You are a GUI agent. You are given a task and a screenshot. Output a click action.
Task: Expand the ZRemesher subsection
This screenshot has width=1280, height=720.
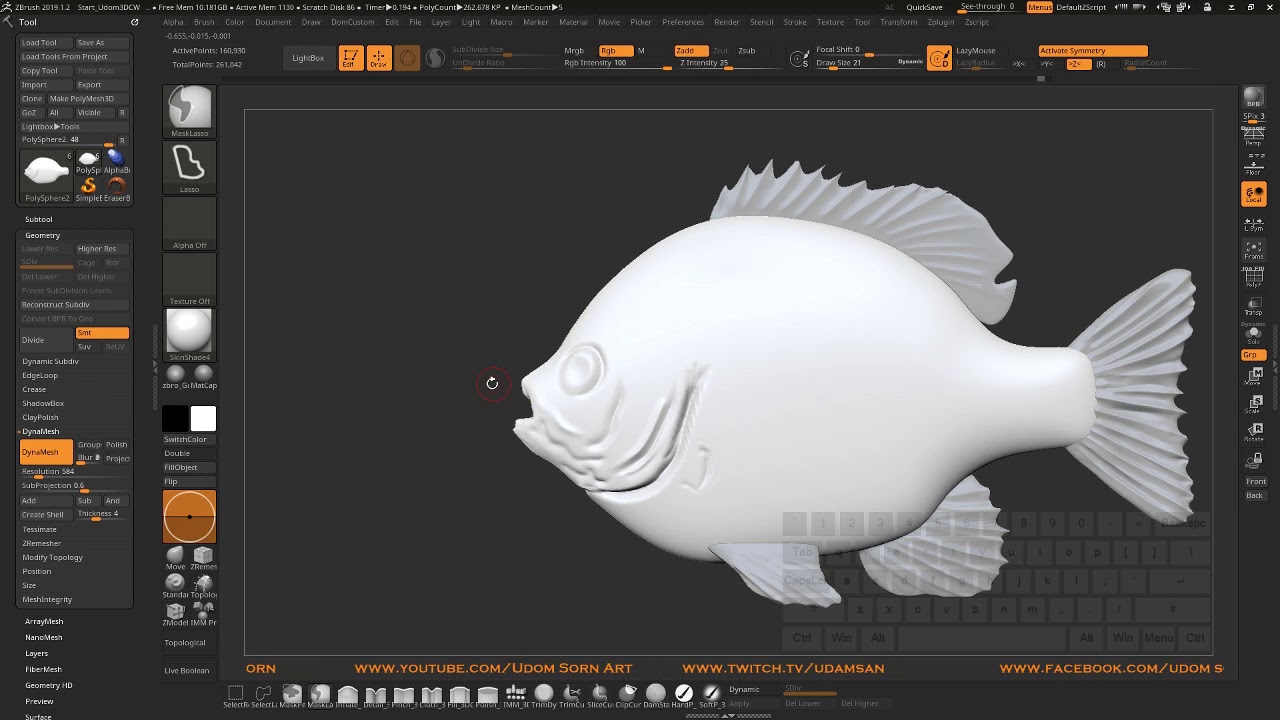[x=42, y=543]
